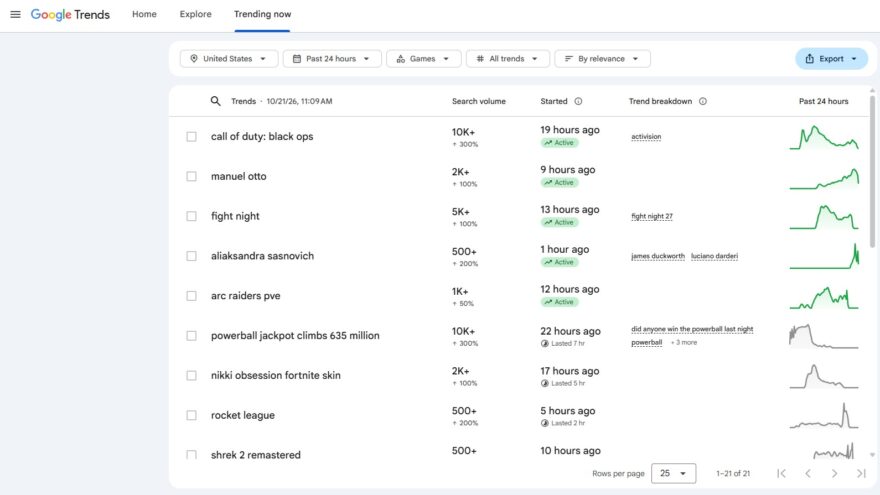This screenshot has width=880, height=495.
Task: Open the United States location dropdown
Action: click(x=229, y=58)
